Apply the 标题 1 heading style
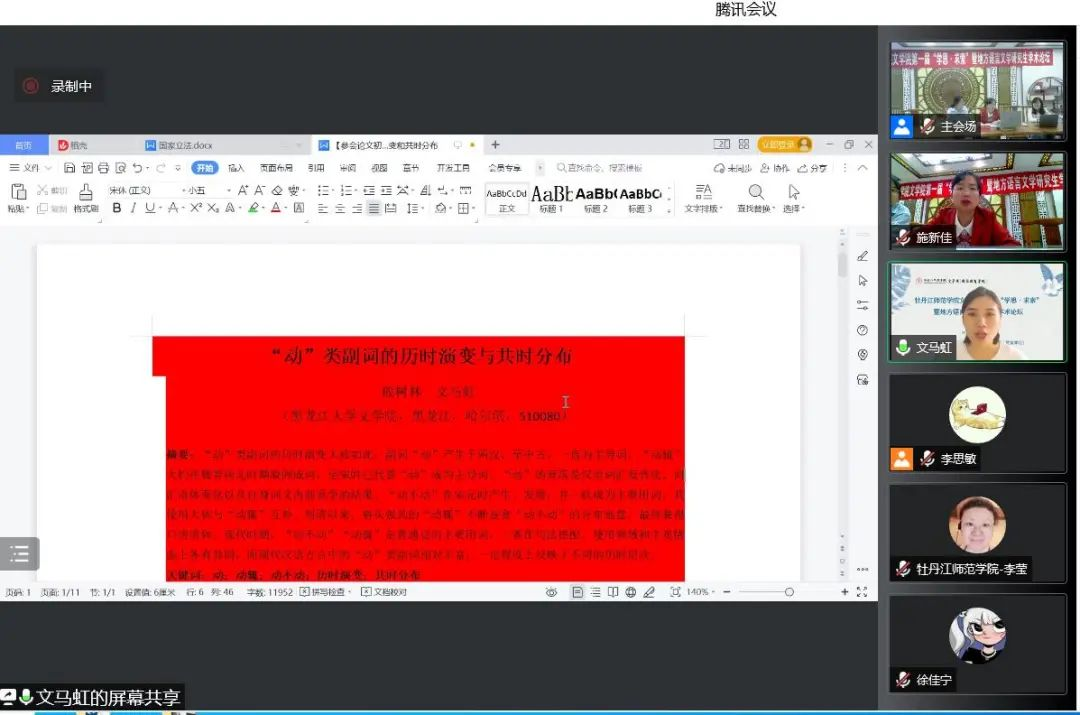Image resolution: width=1080 pixels, height=715 pixels. 552,196
